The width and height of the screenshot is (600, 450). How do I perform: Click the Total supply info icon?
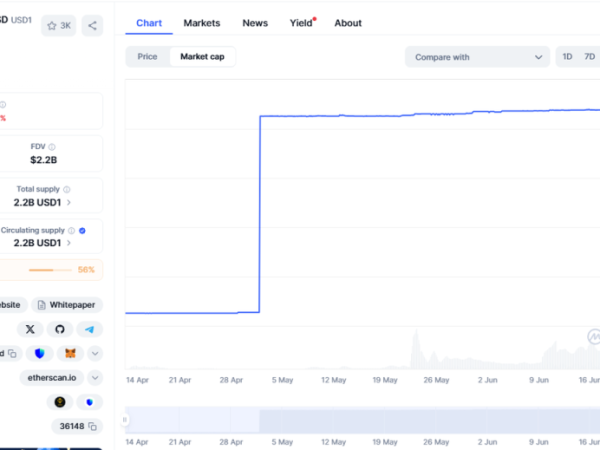click(67, 189)
